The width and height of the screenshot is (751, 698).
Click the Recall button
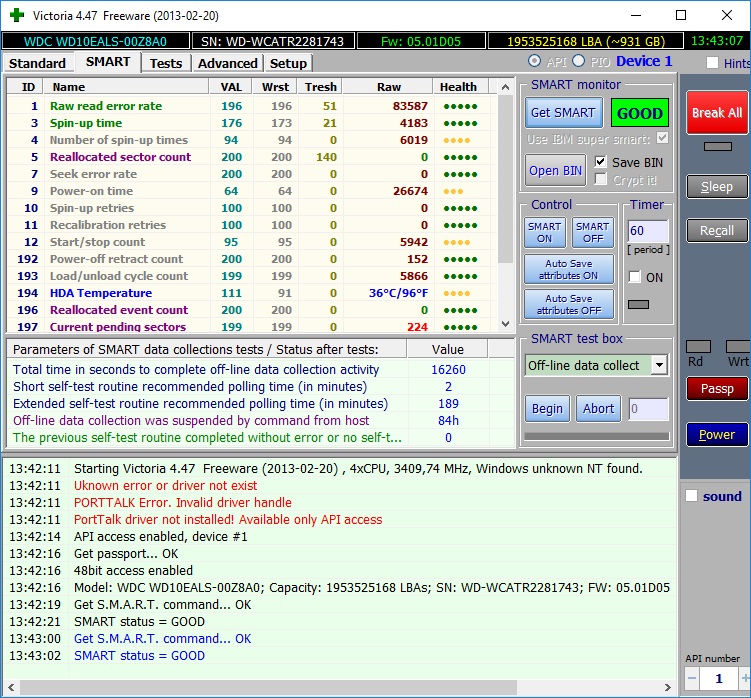click(717, 230)
